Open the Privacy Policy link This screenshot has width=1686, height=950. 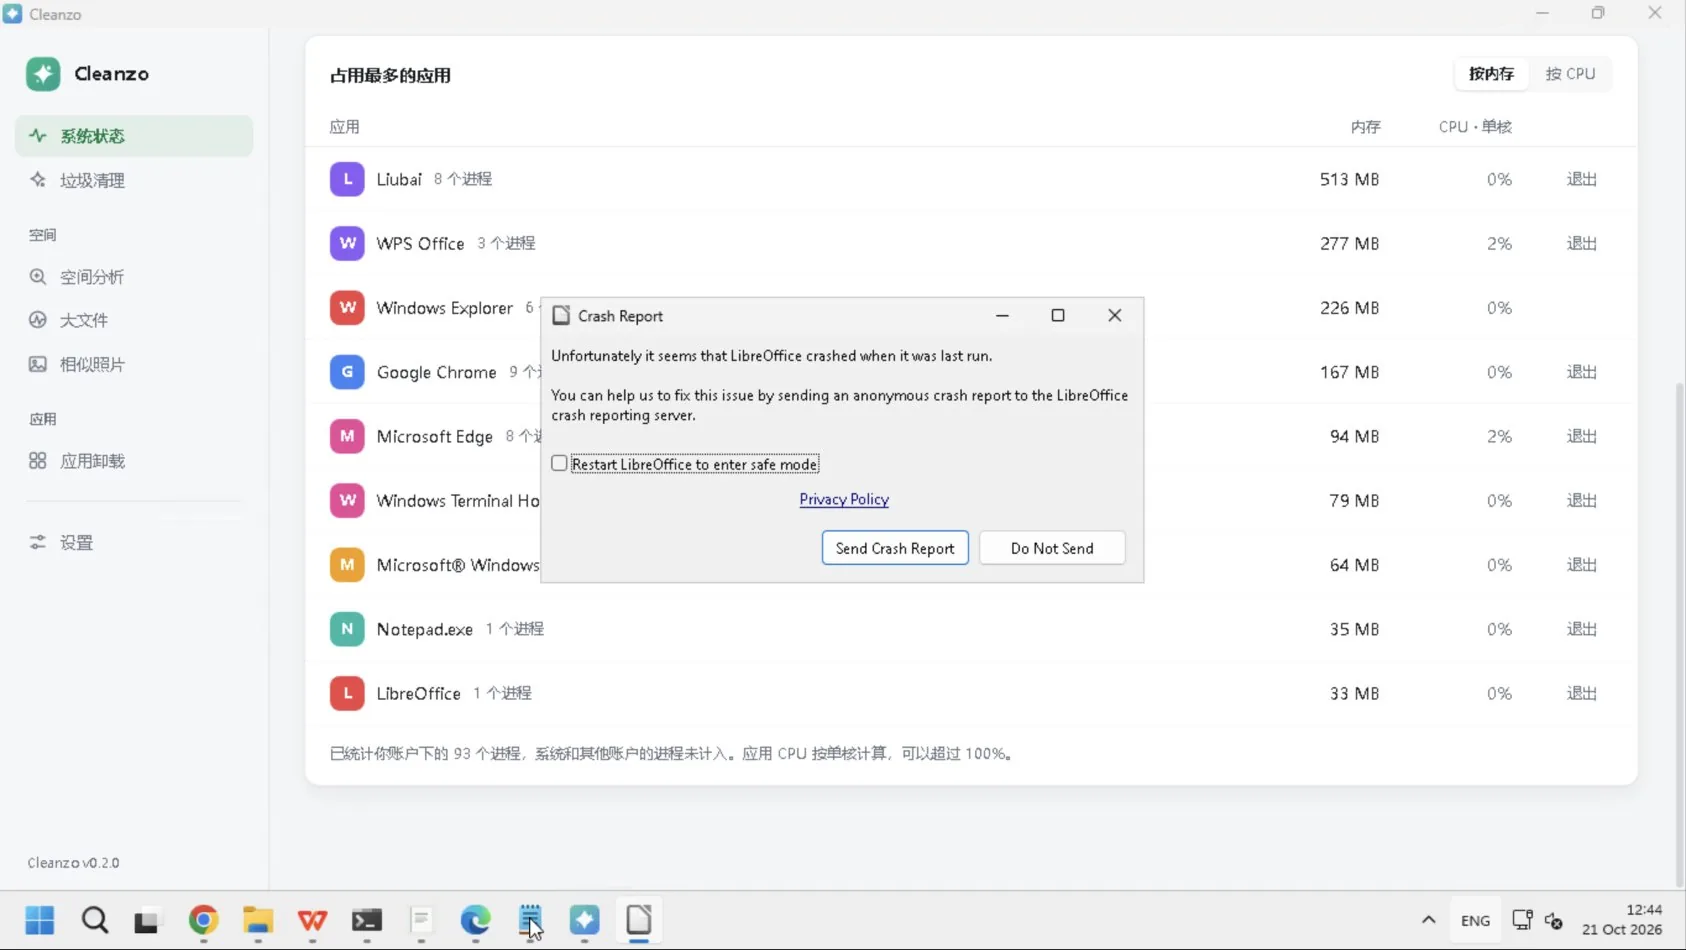(844, 499)
